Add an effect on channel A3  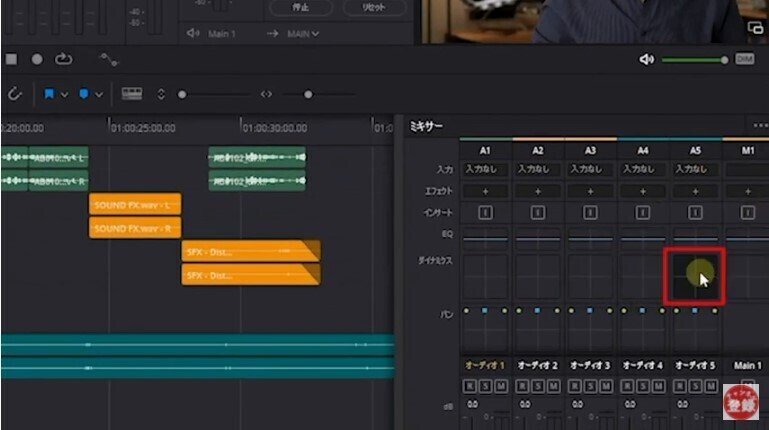[x=590, y=191]
